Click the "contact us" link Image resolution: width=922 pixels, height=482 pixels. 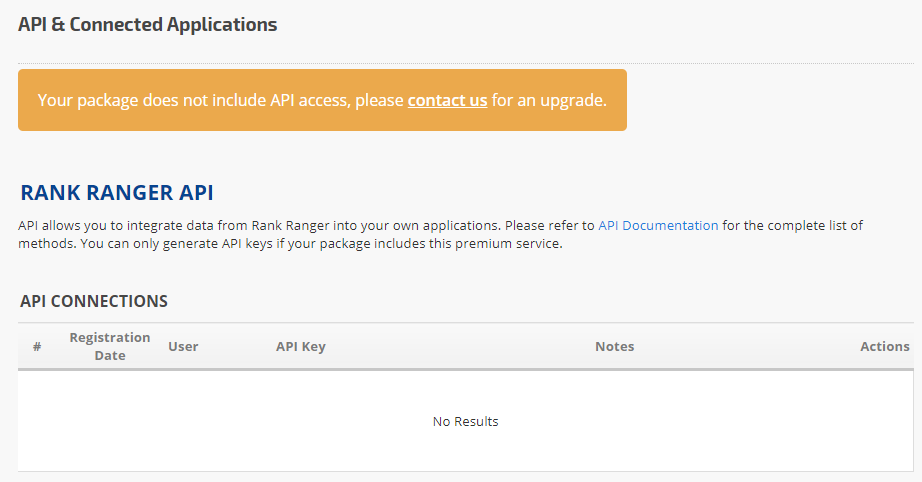tap(447, 100)
